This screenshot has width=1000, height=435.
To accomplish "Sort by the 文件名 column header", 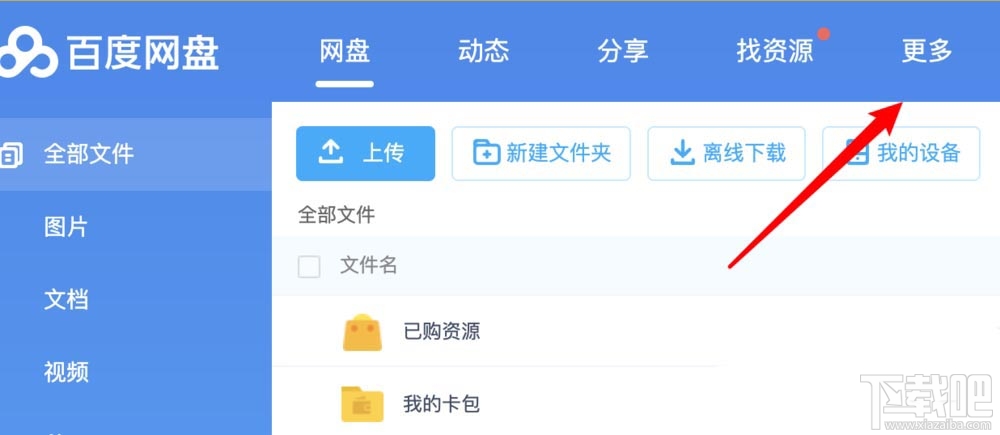I will (369, 265).
